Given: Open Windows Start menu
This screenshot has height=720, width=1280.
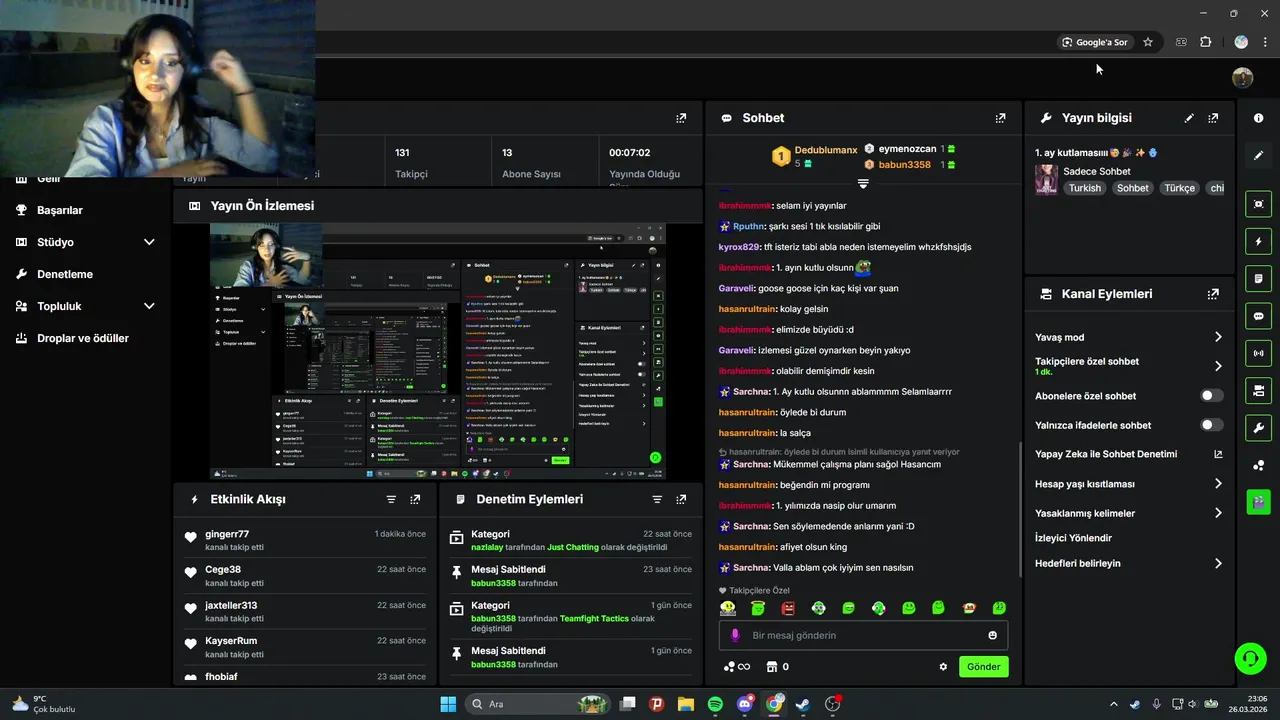Looking at the screenshot, I should (x=448, y=704).
